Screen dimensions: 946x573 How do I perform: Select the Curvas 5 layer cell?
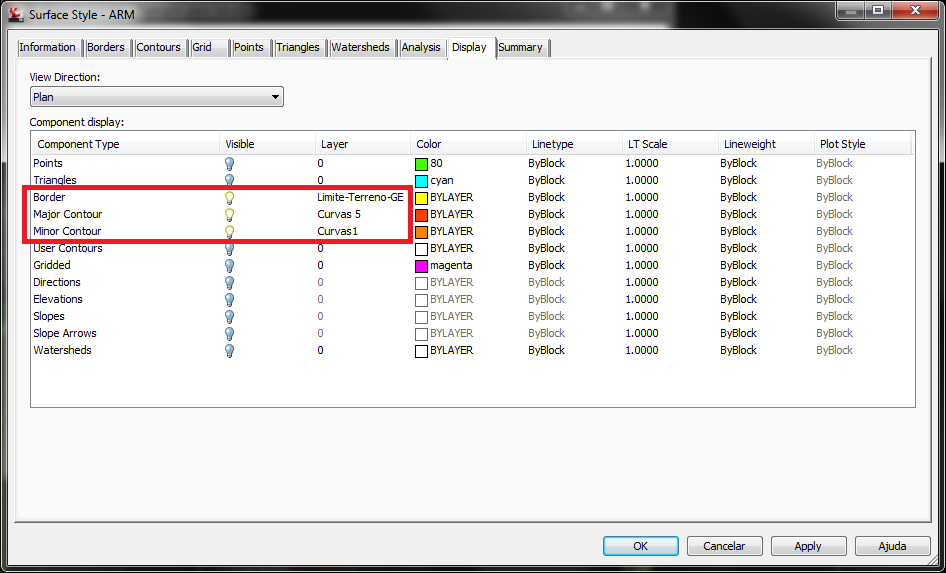coord(339,214)
